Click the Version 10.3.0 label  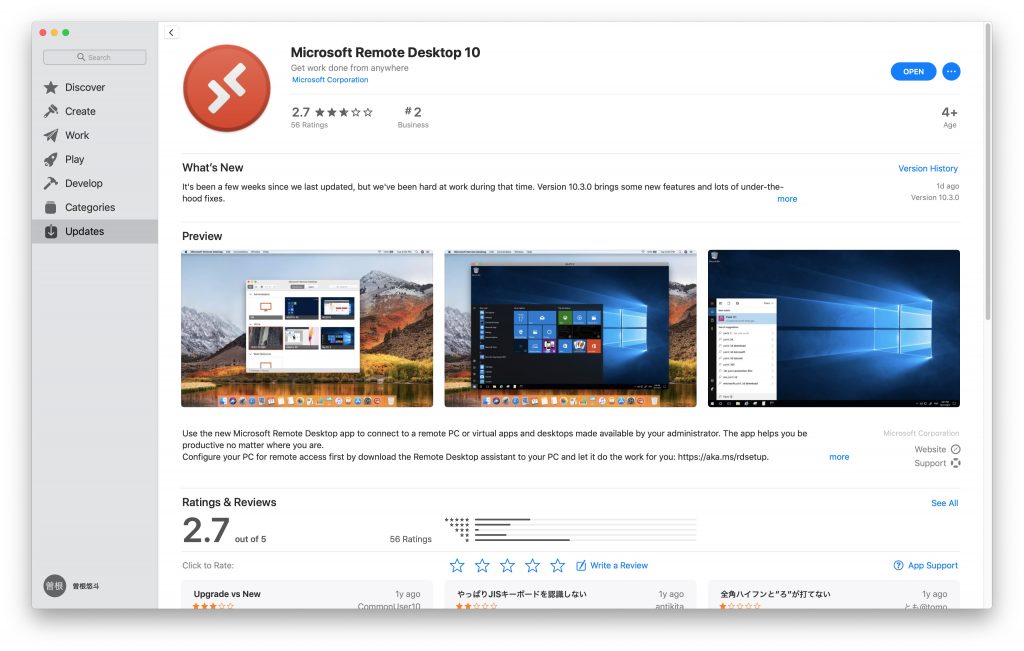pyautogui.click(x=935, y=197)
